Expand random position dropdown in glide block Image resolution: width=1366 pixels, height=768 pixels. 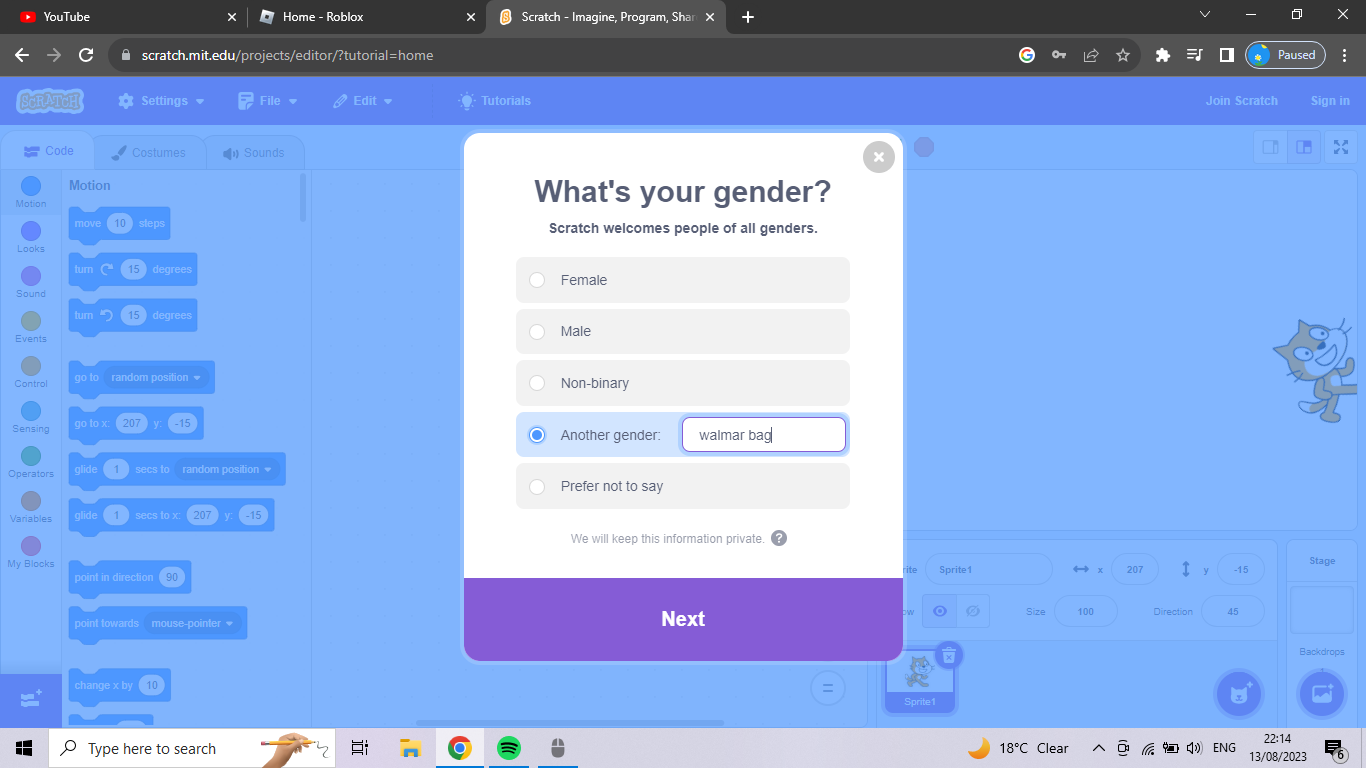click(227, 469)
